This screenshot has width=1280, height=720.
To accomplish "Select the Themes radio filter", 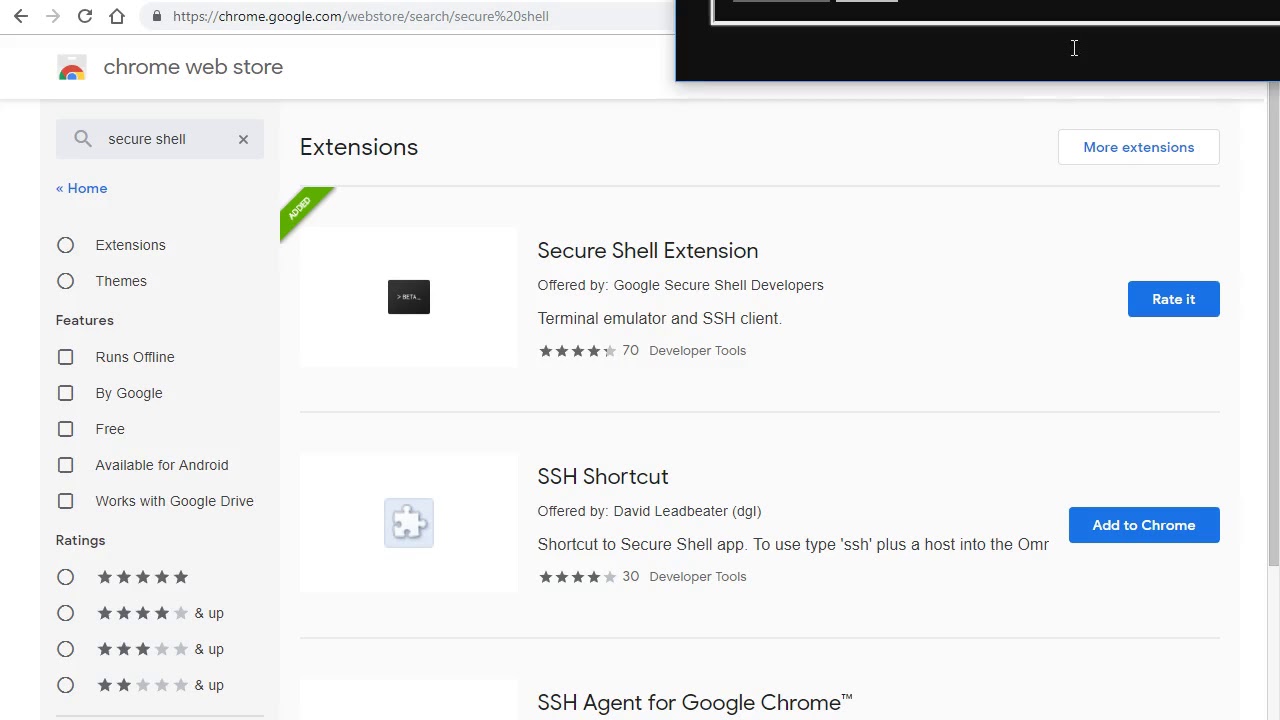I will pyautogui.click(x=65, y=281).
